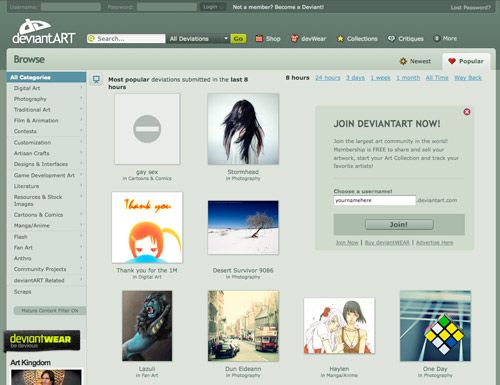Open Critiques speech bubble link
The height and width of the screenshot is (385, 500).
coord(406,39)
